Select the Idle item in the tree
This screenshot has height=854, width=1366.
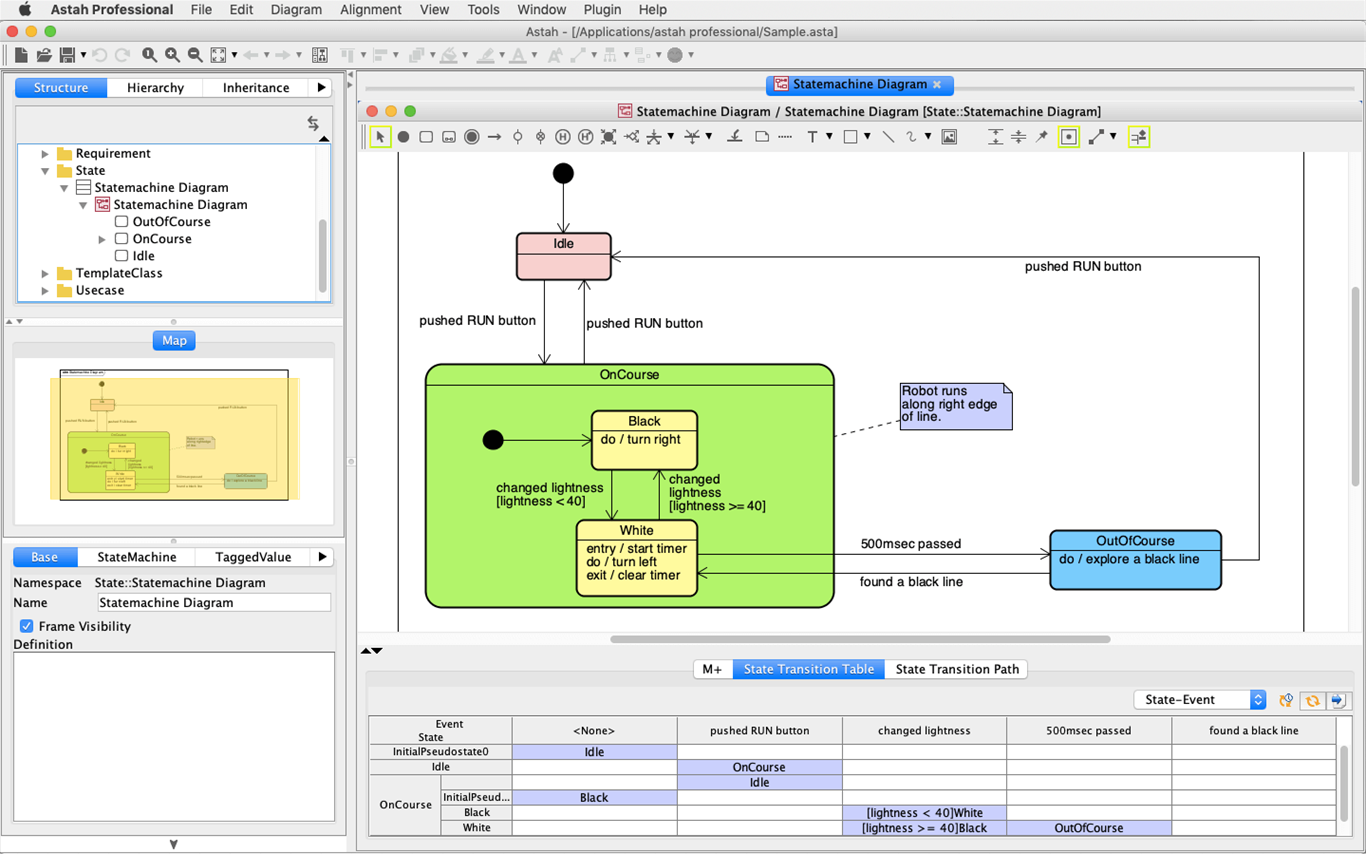pyautogui.click(x=144, y=256)
